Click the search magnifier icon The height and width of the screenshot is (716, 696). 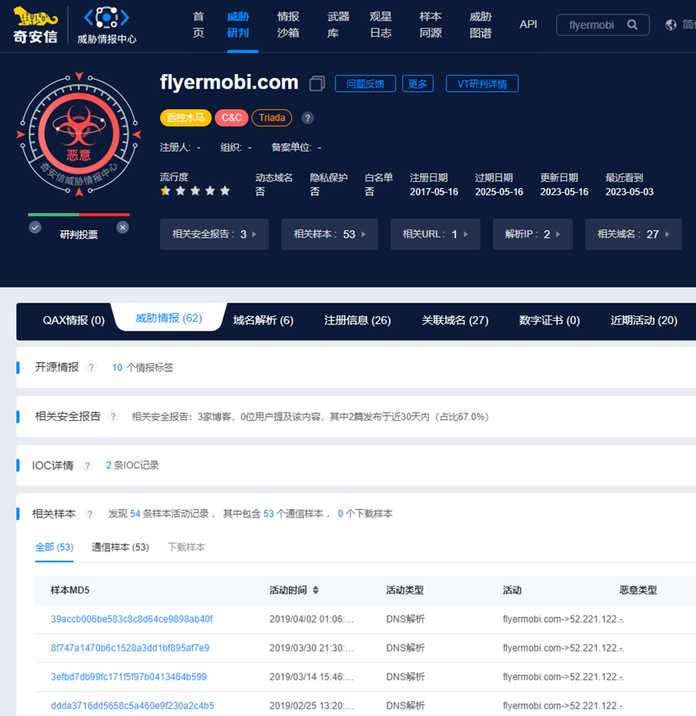[x=632, y=25]
